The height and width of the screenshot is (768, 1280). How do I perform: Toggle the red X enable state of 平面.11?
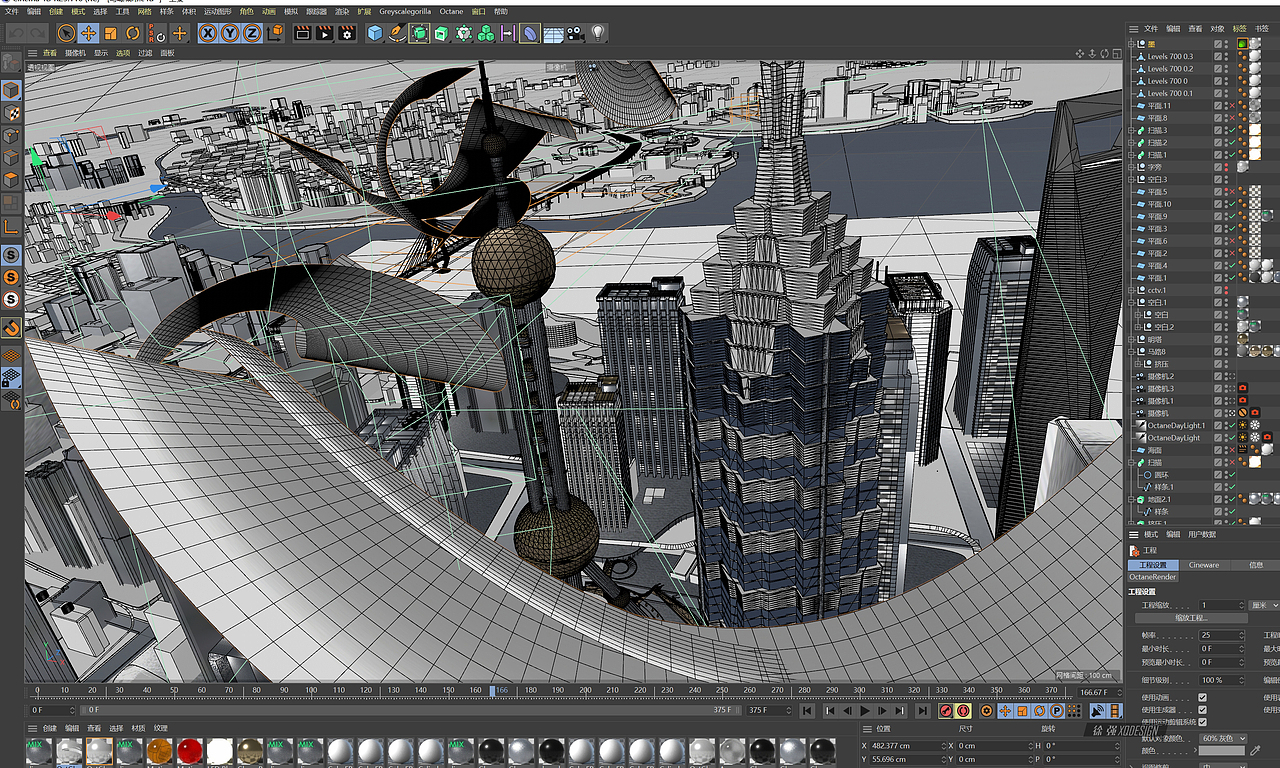pos(1230,106)
